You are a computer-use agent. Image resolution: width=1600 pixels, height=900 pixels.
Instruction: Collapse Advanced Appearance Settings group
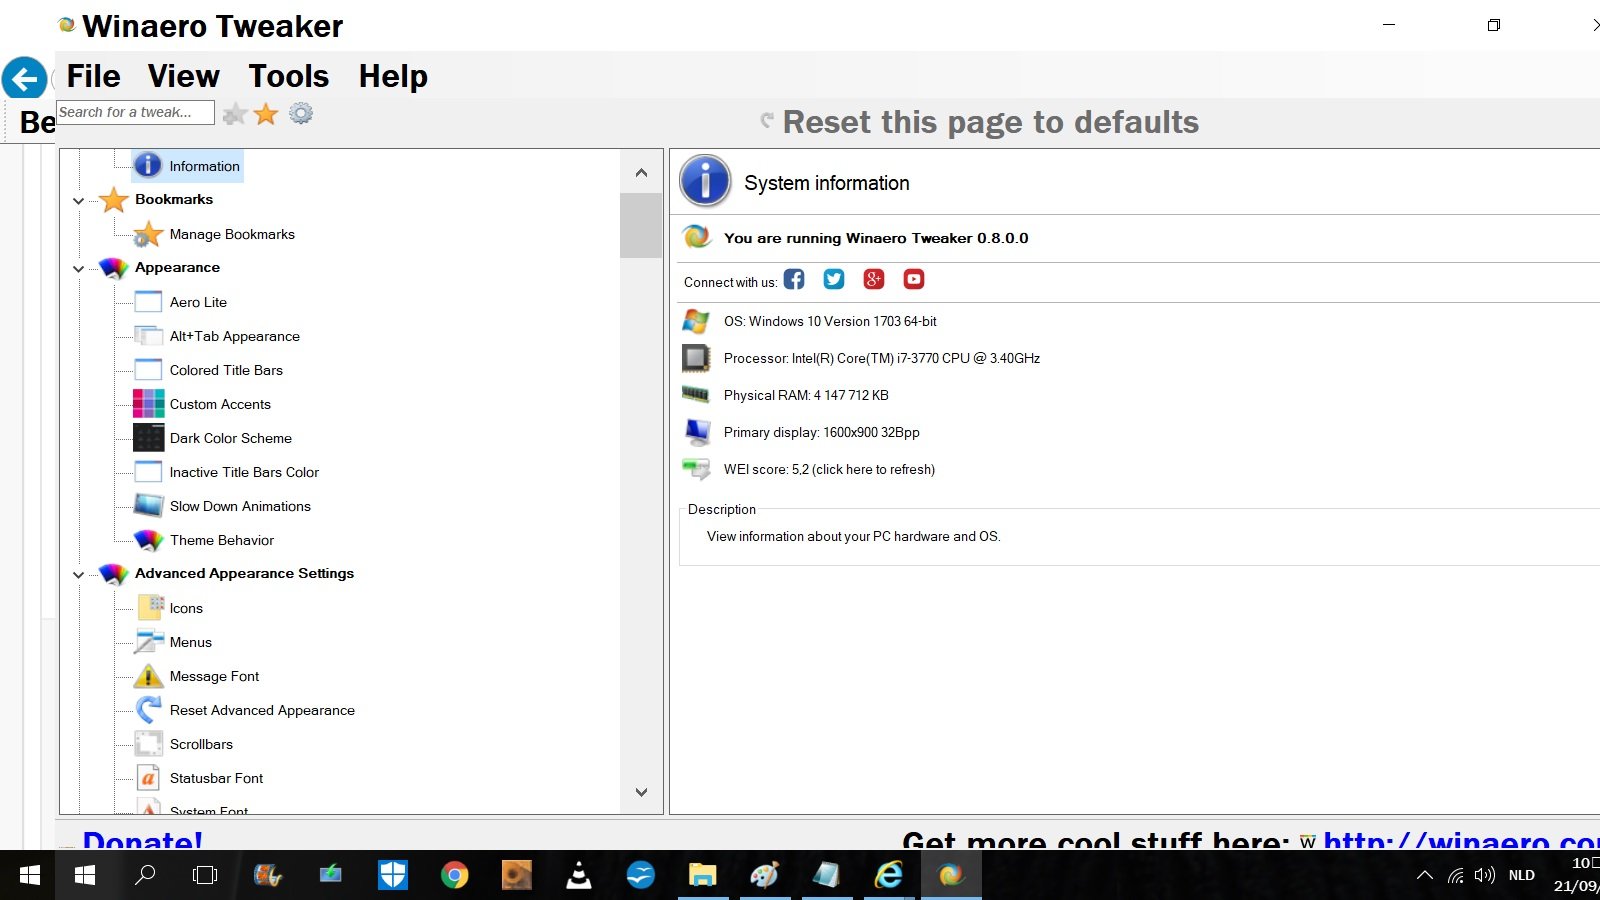click(78, 575)
